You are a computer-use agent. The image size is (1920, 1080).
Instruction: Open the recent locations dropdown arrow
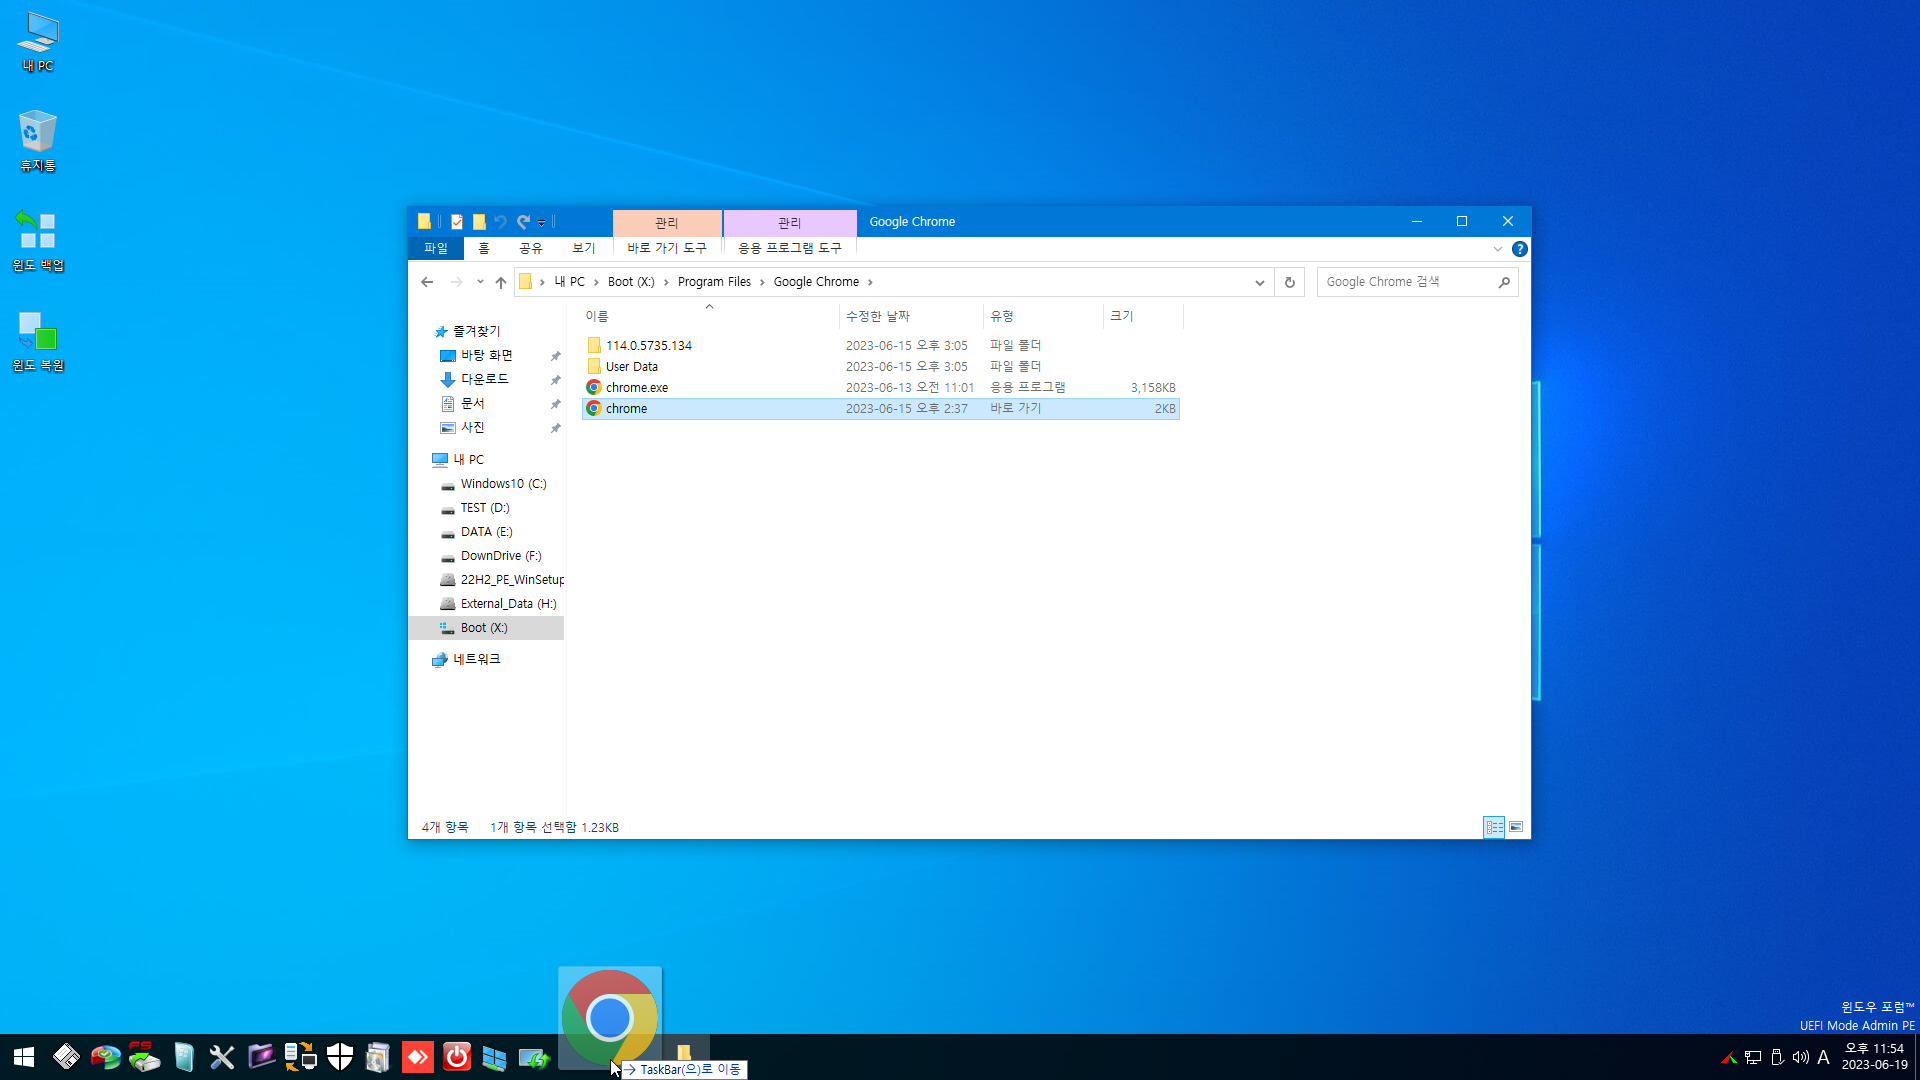click(x=480, y=282)
